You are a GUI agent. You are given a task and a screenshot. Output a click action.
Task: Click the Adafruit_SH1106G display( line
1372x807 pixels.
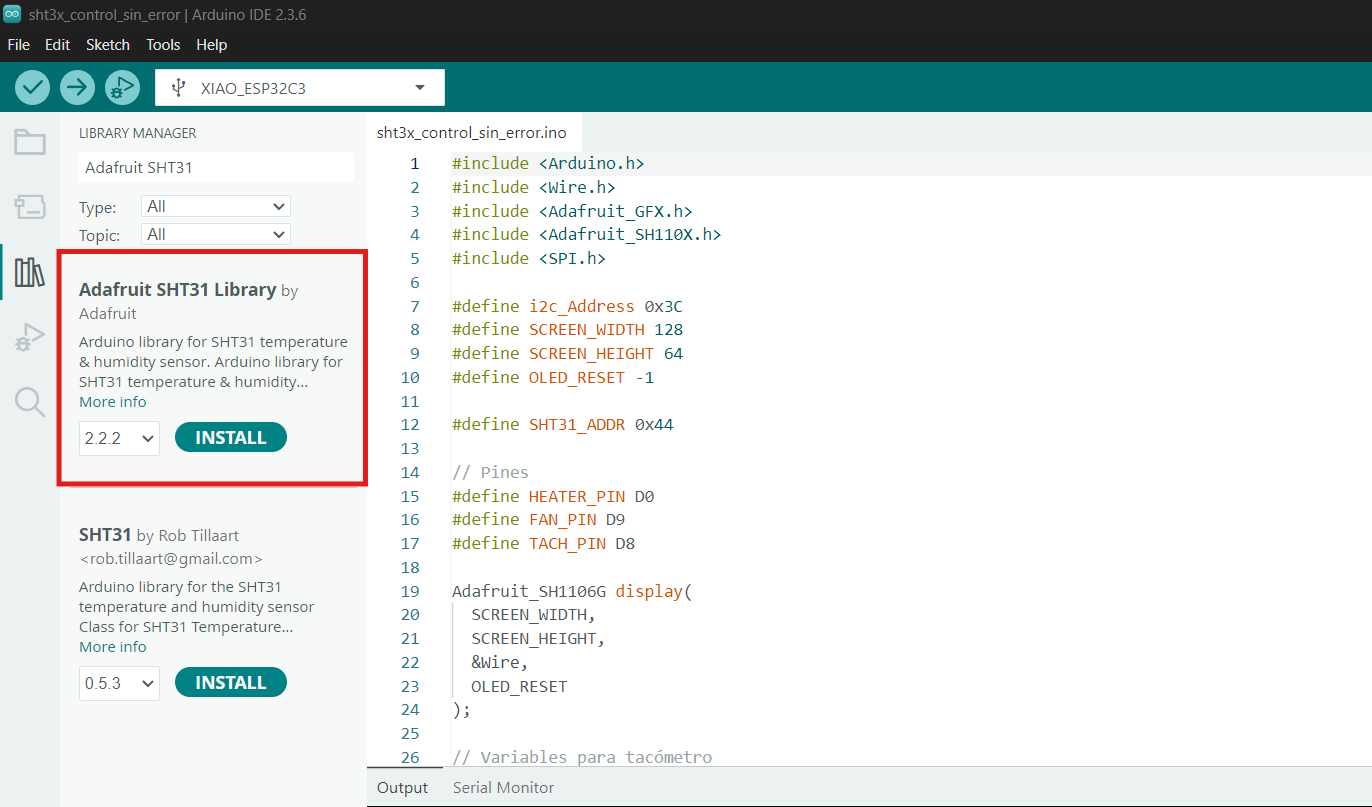point(572,591)
